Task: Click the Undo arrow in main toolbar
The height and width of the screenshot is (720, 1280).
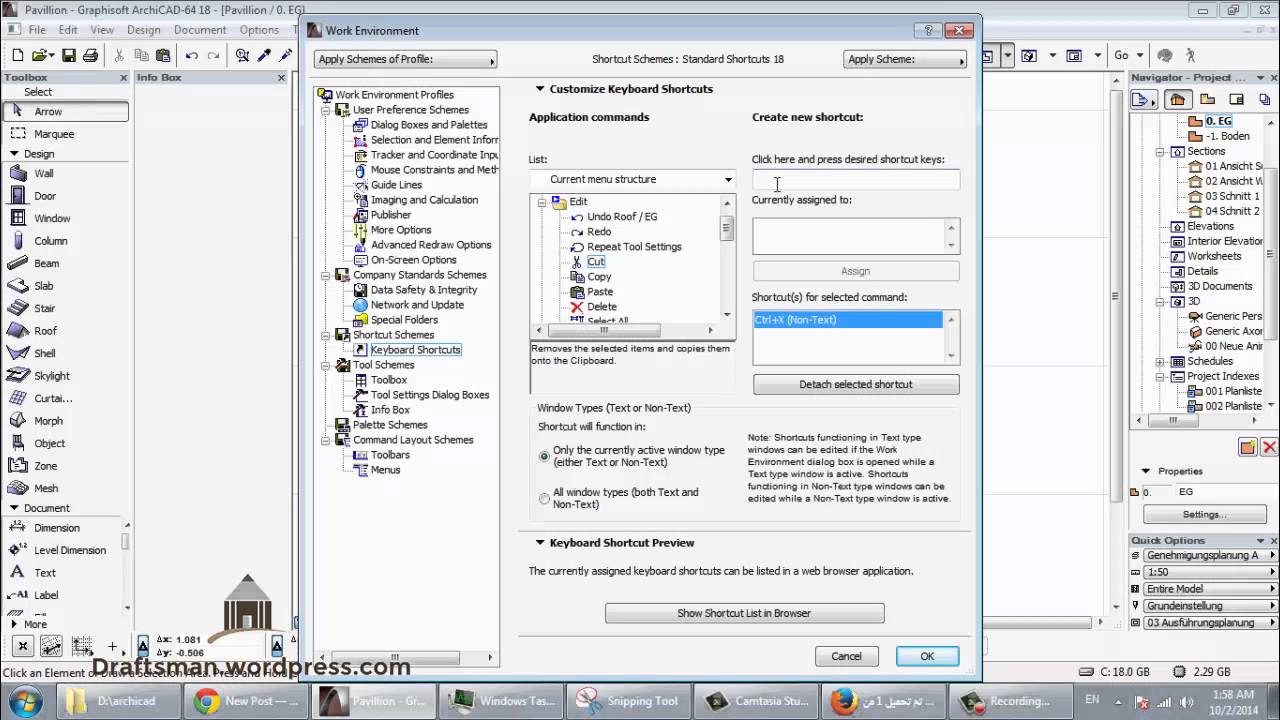Action: click(x=192, y=56)
